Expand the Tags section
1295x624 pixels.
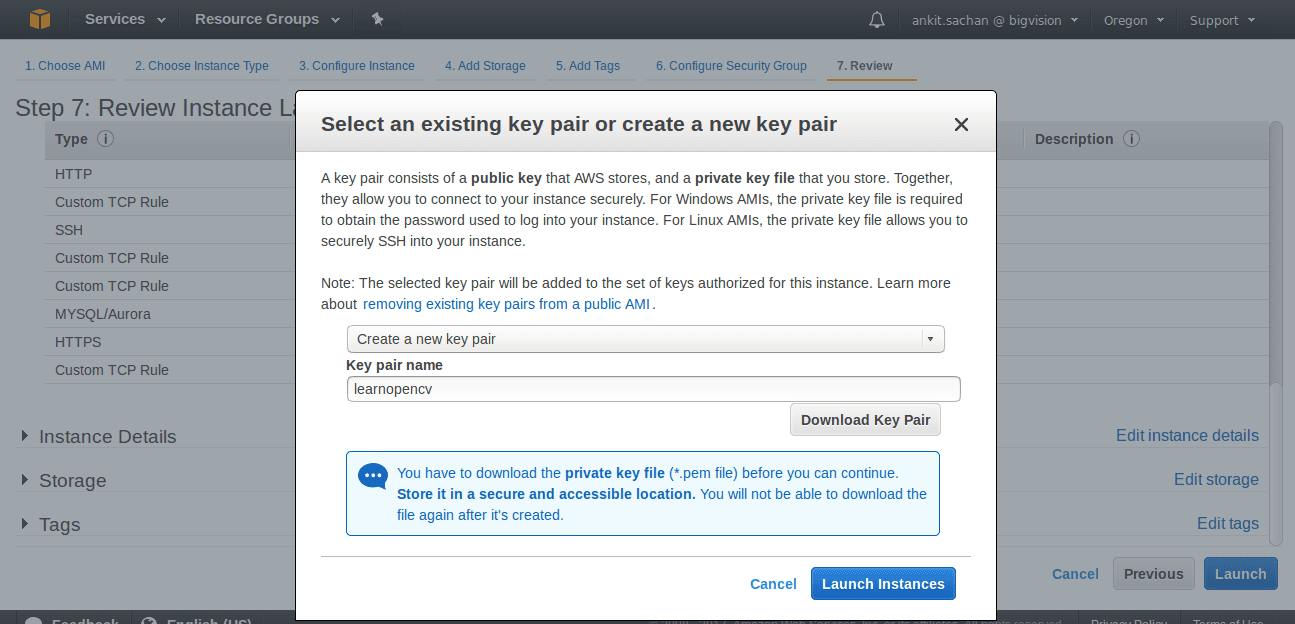50,525
